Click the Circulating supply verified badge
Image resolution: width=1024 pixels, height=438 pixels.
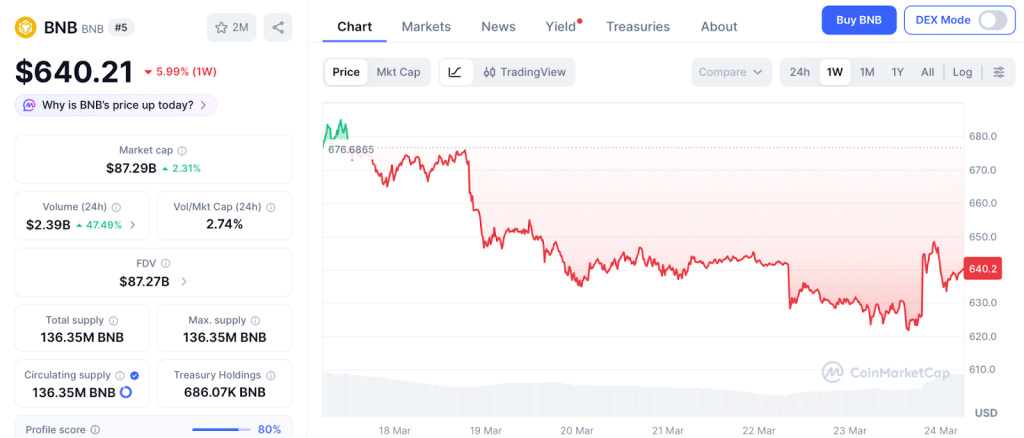click(135, 375)
